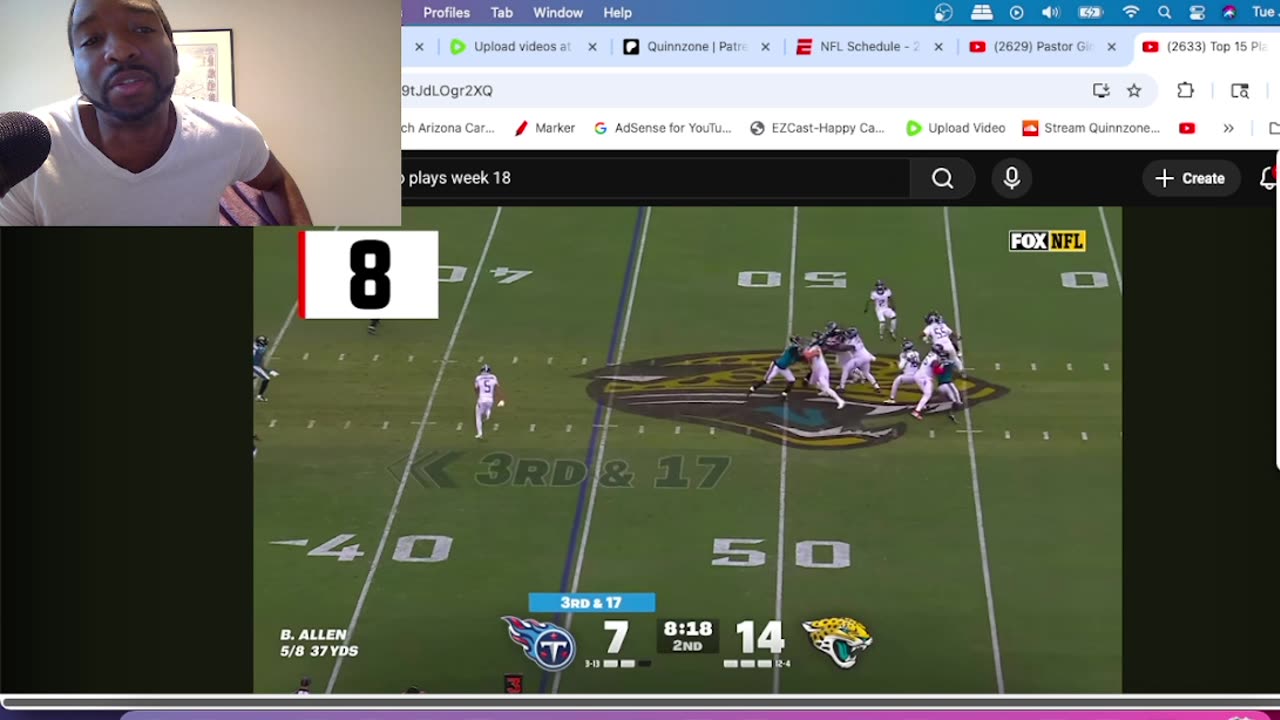Switch to the NFL Schedule tab
The height and width of the screenshot is (720, 1280).
tap(858, 47)
